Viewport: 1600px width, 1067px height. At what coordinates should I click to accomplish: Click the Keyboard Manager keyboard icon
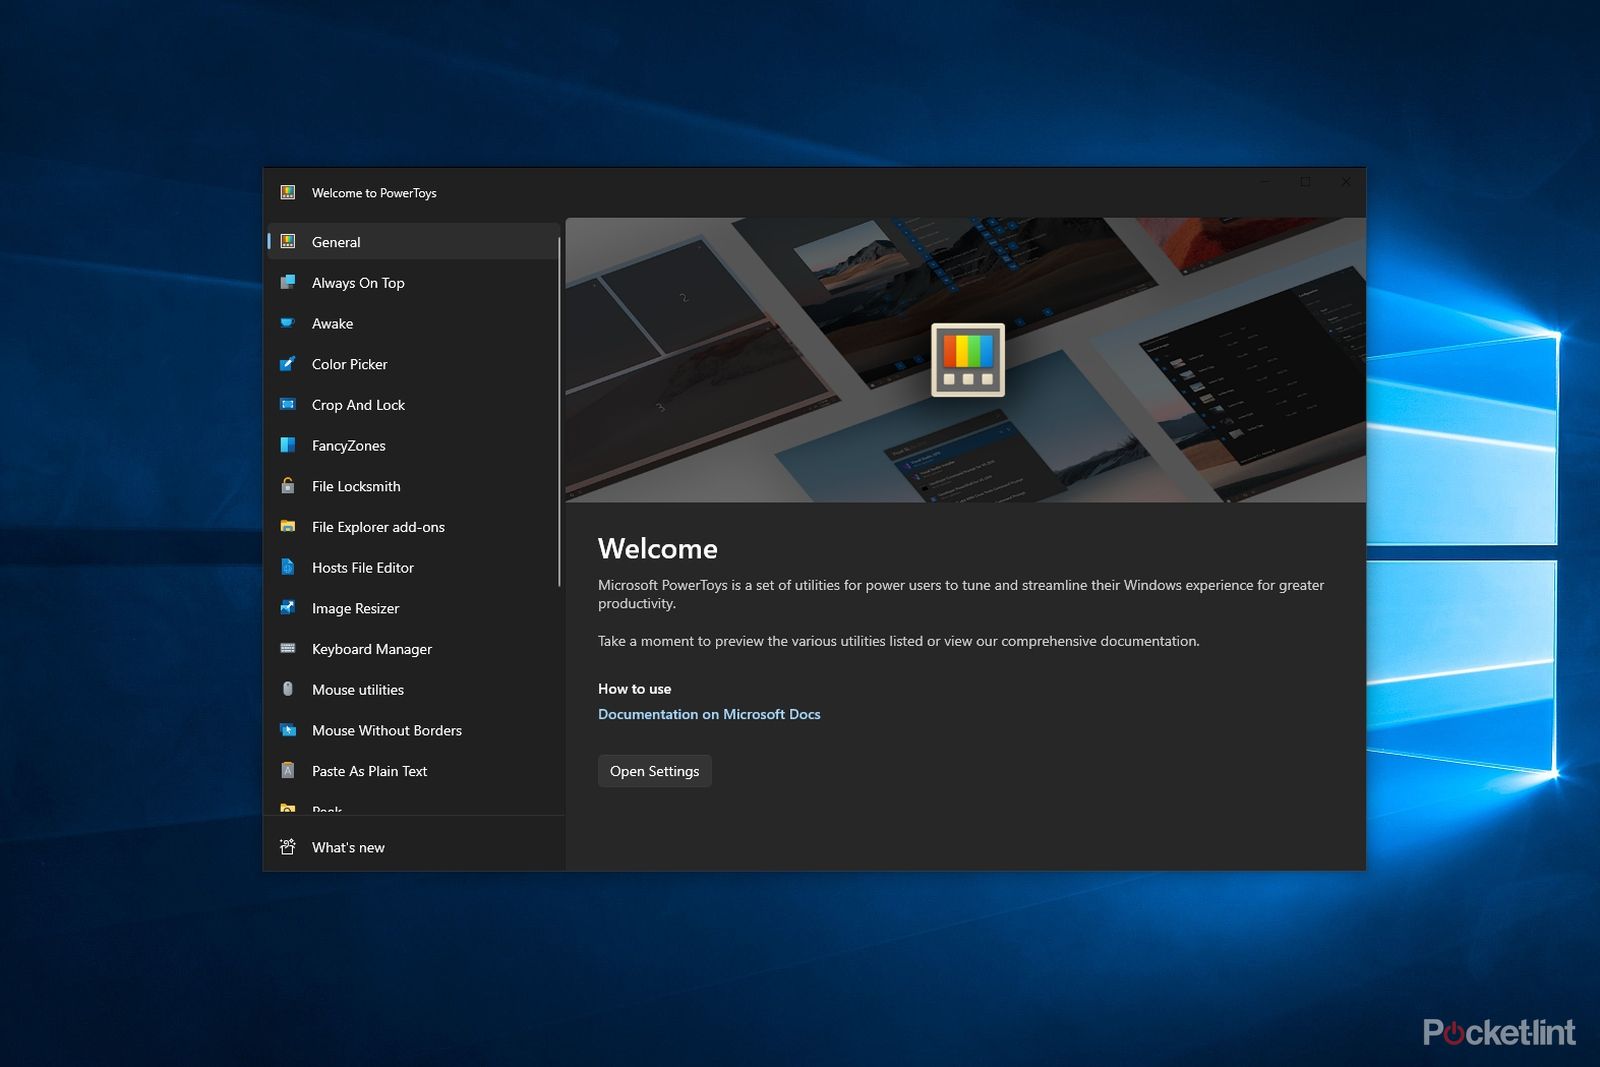[288, 648]
